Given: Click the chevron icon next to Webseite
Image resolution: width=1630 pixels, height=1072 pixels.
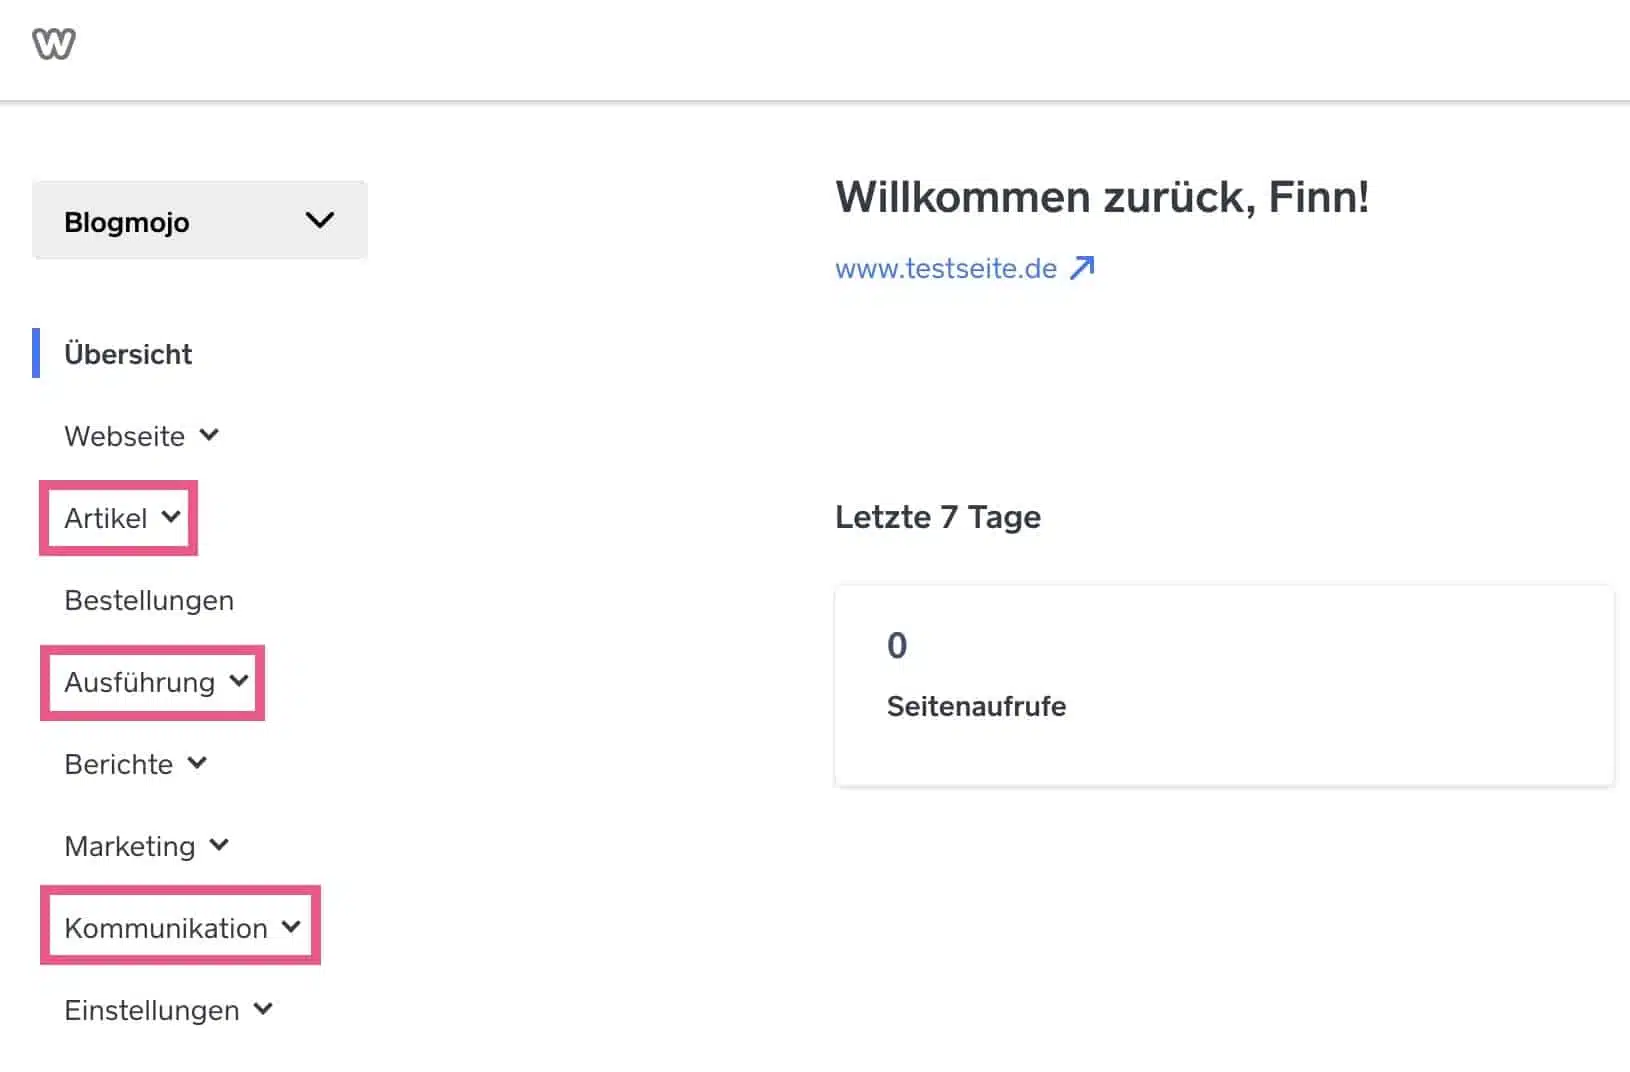Looking at the screenshot, I should tap(209, 435).
